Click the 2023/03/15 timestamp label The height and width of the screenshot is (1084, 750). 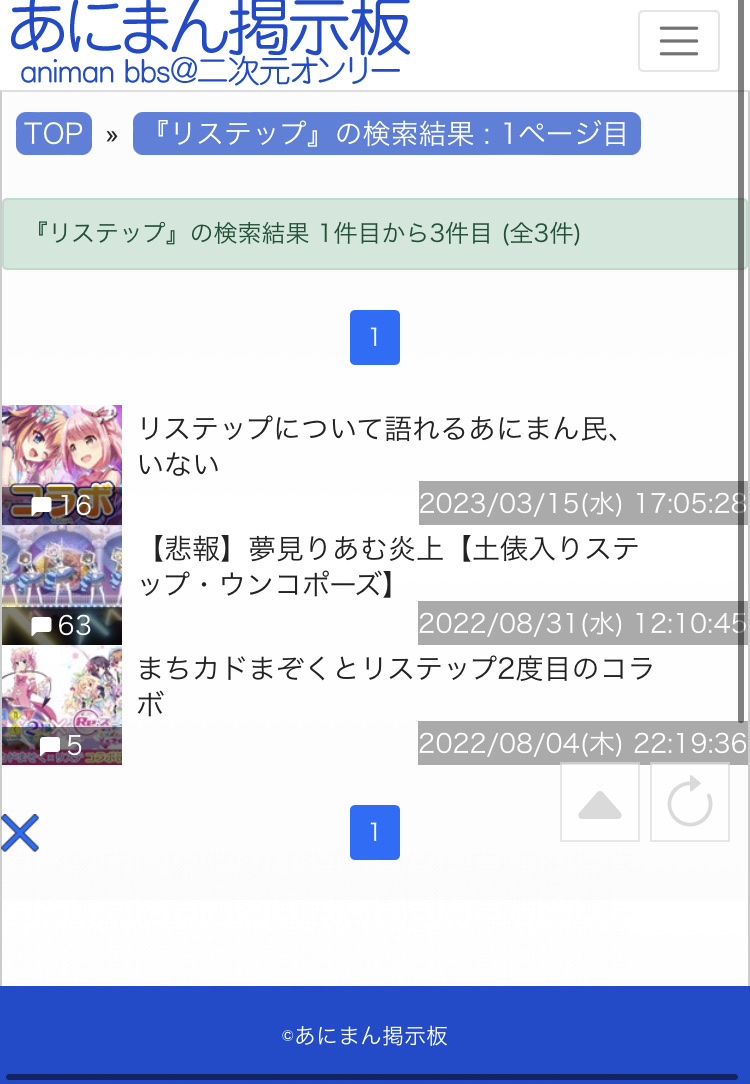tap(583, 503)
